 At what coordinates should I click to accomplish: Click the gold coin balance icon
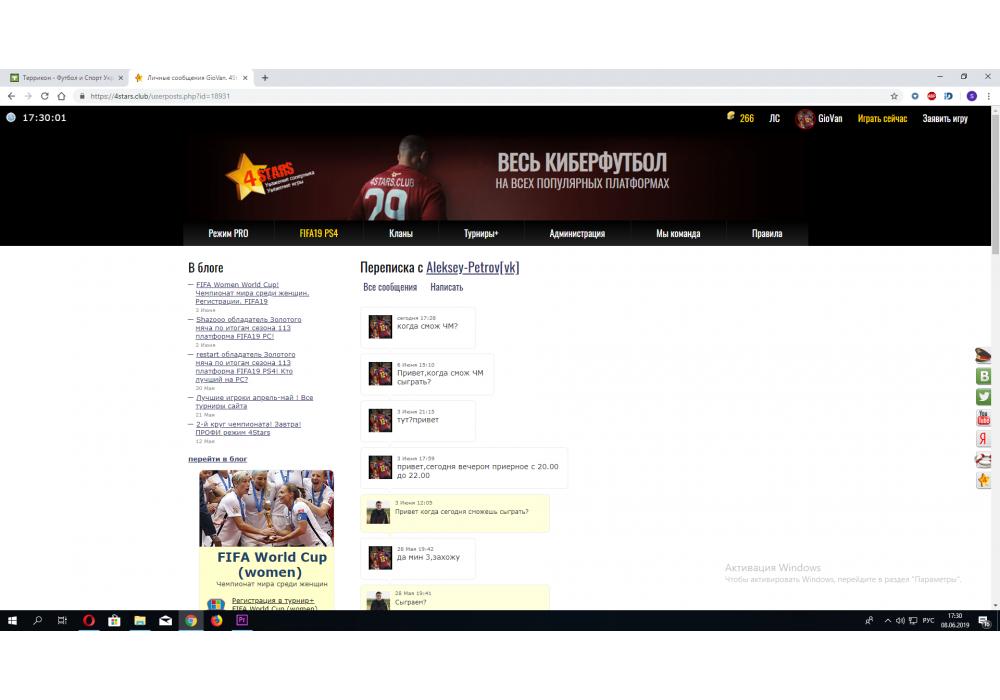(731, 116)
